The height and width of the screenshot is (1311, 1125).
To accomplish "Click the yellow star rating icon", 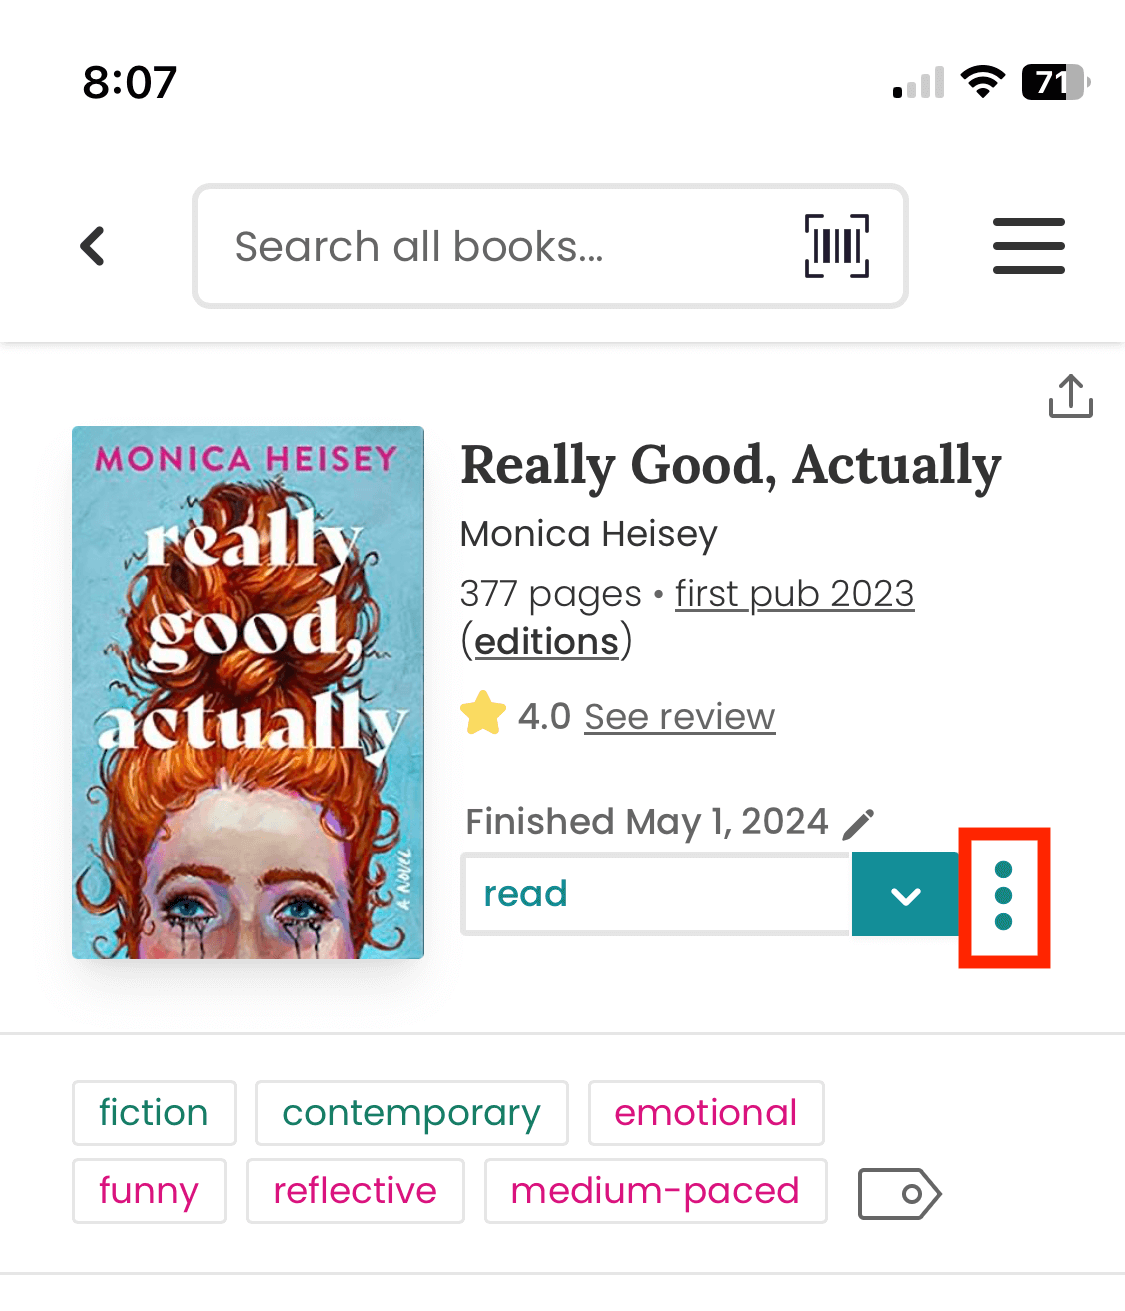I will [483, 714].
